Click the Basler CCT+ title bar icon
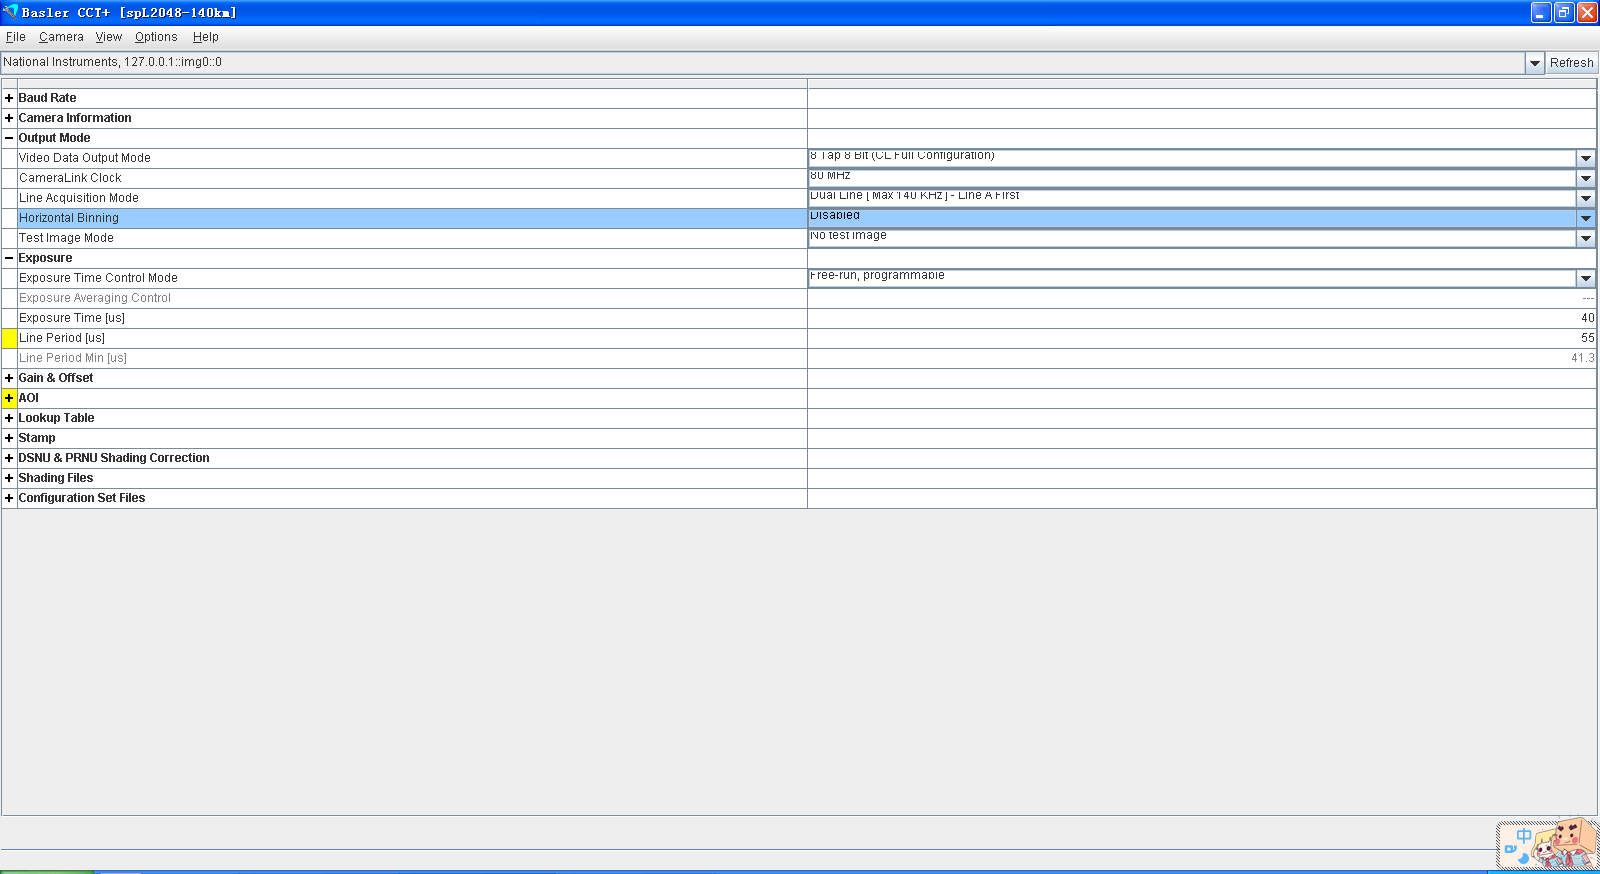1600x874 pixels. tap(11, 12)
